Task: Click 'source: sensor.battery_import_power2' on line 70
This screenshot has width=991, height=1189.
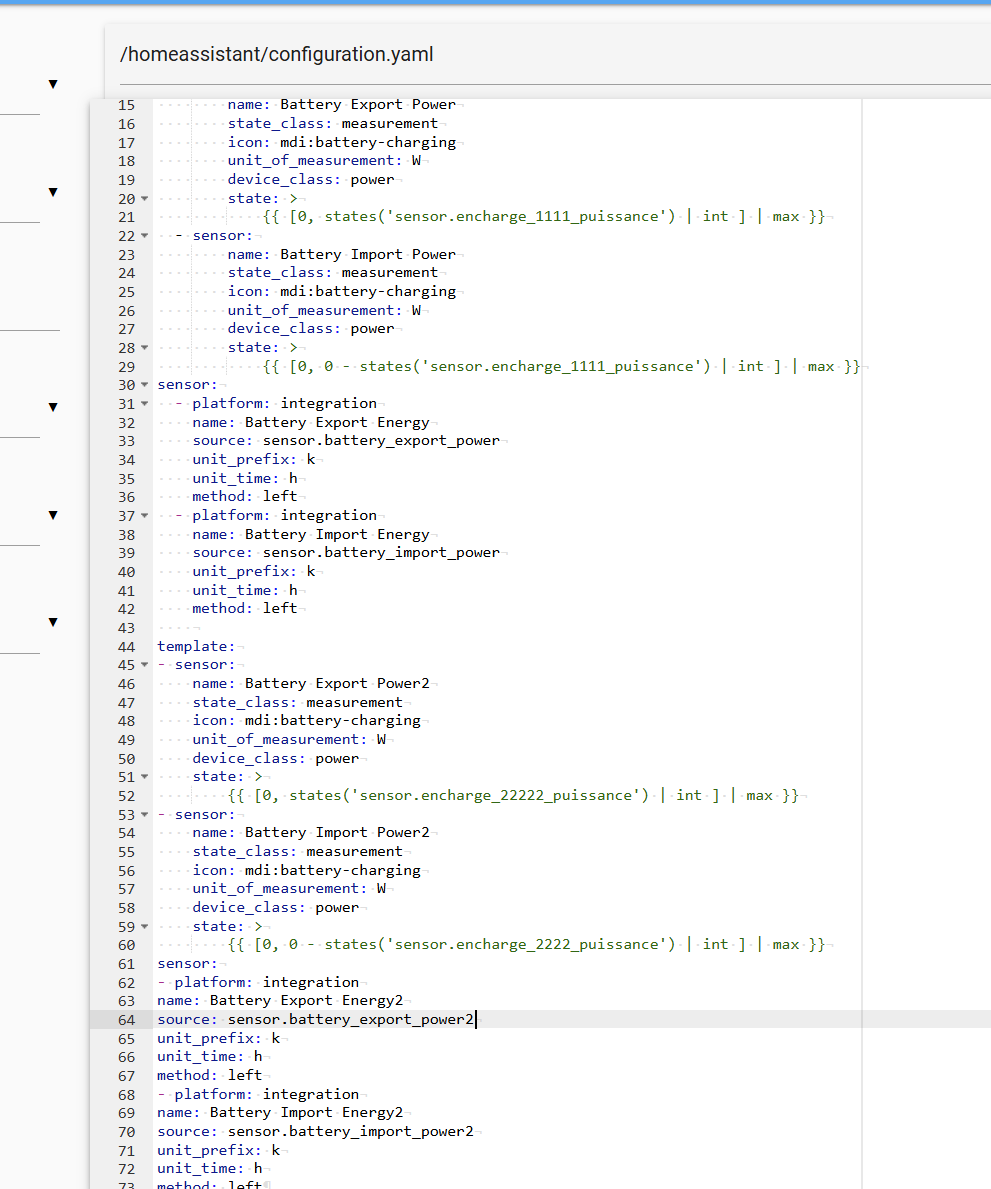Action: (315, 1131)
